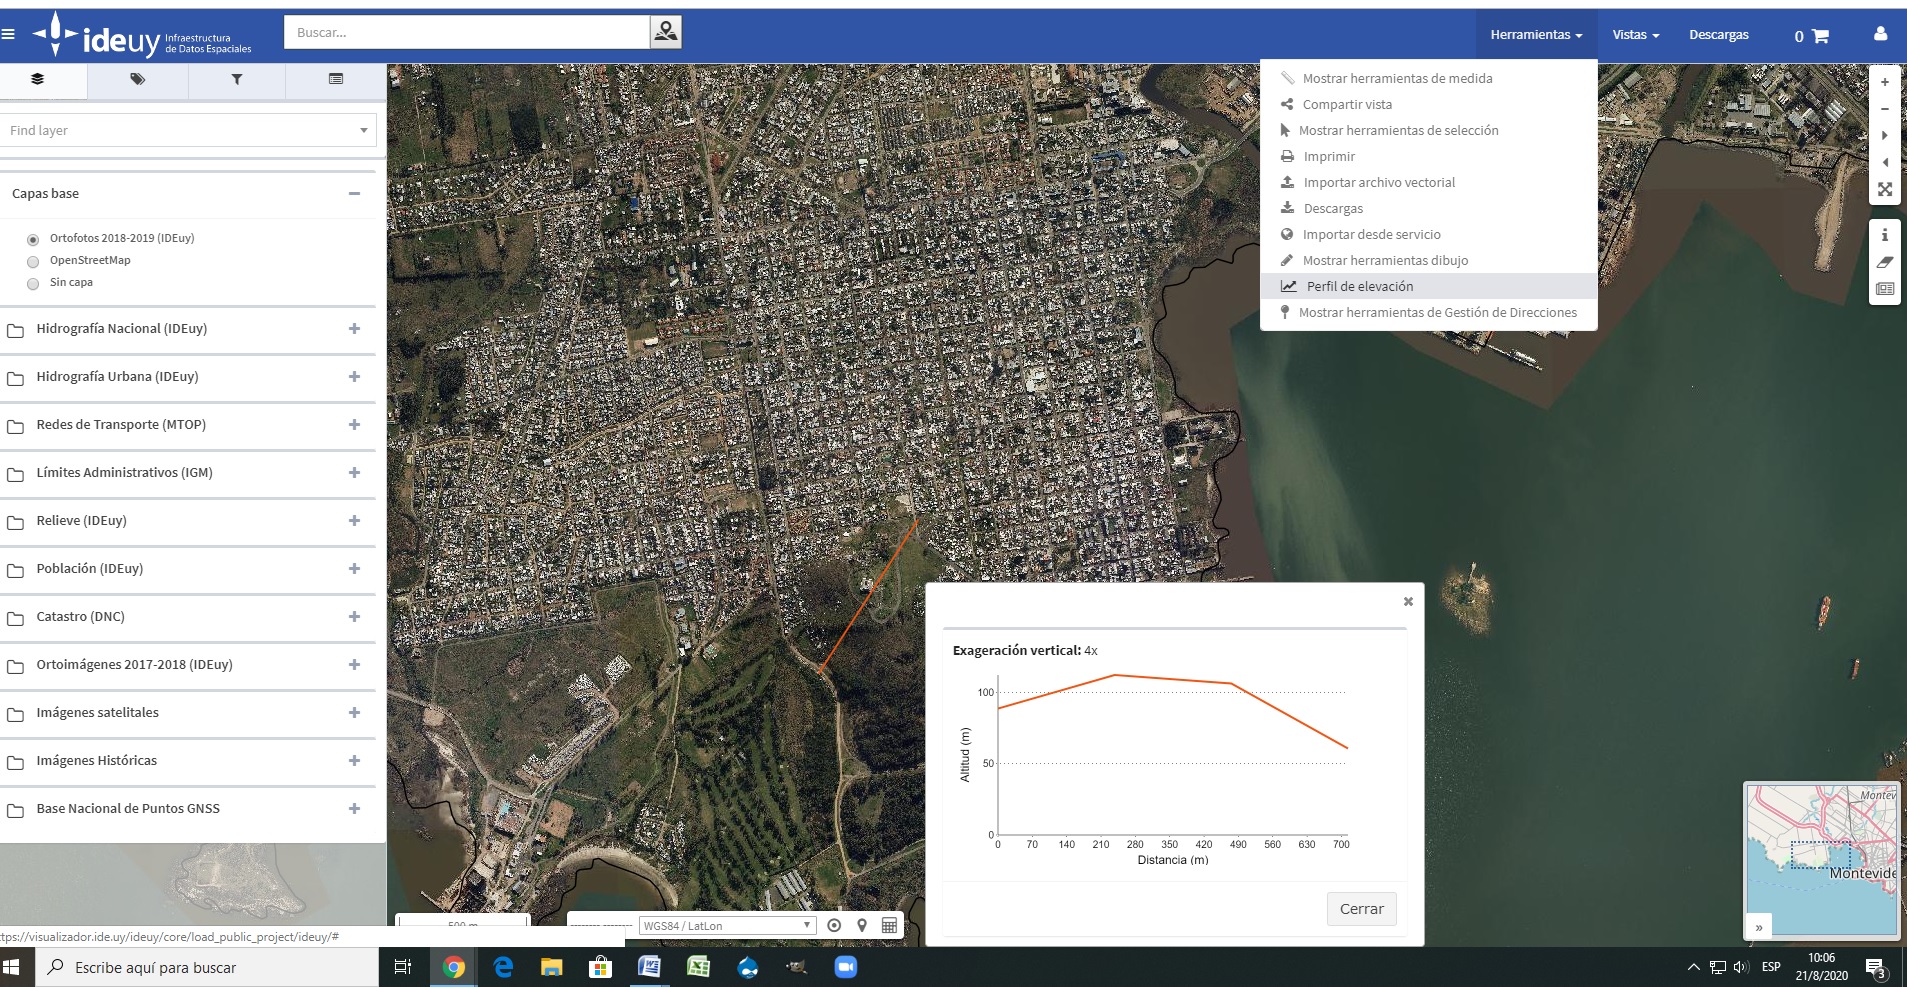The height and width of the screenshot is (987, 1907).
Task: Collapse the Capas base section
Action: (353, 193)
